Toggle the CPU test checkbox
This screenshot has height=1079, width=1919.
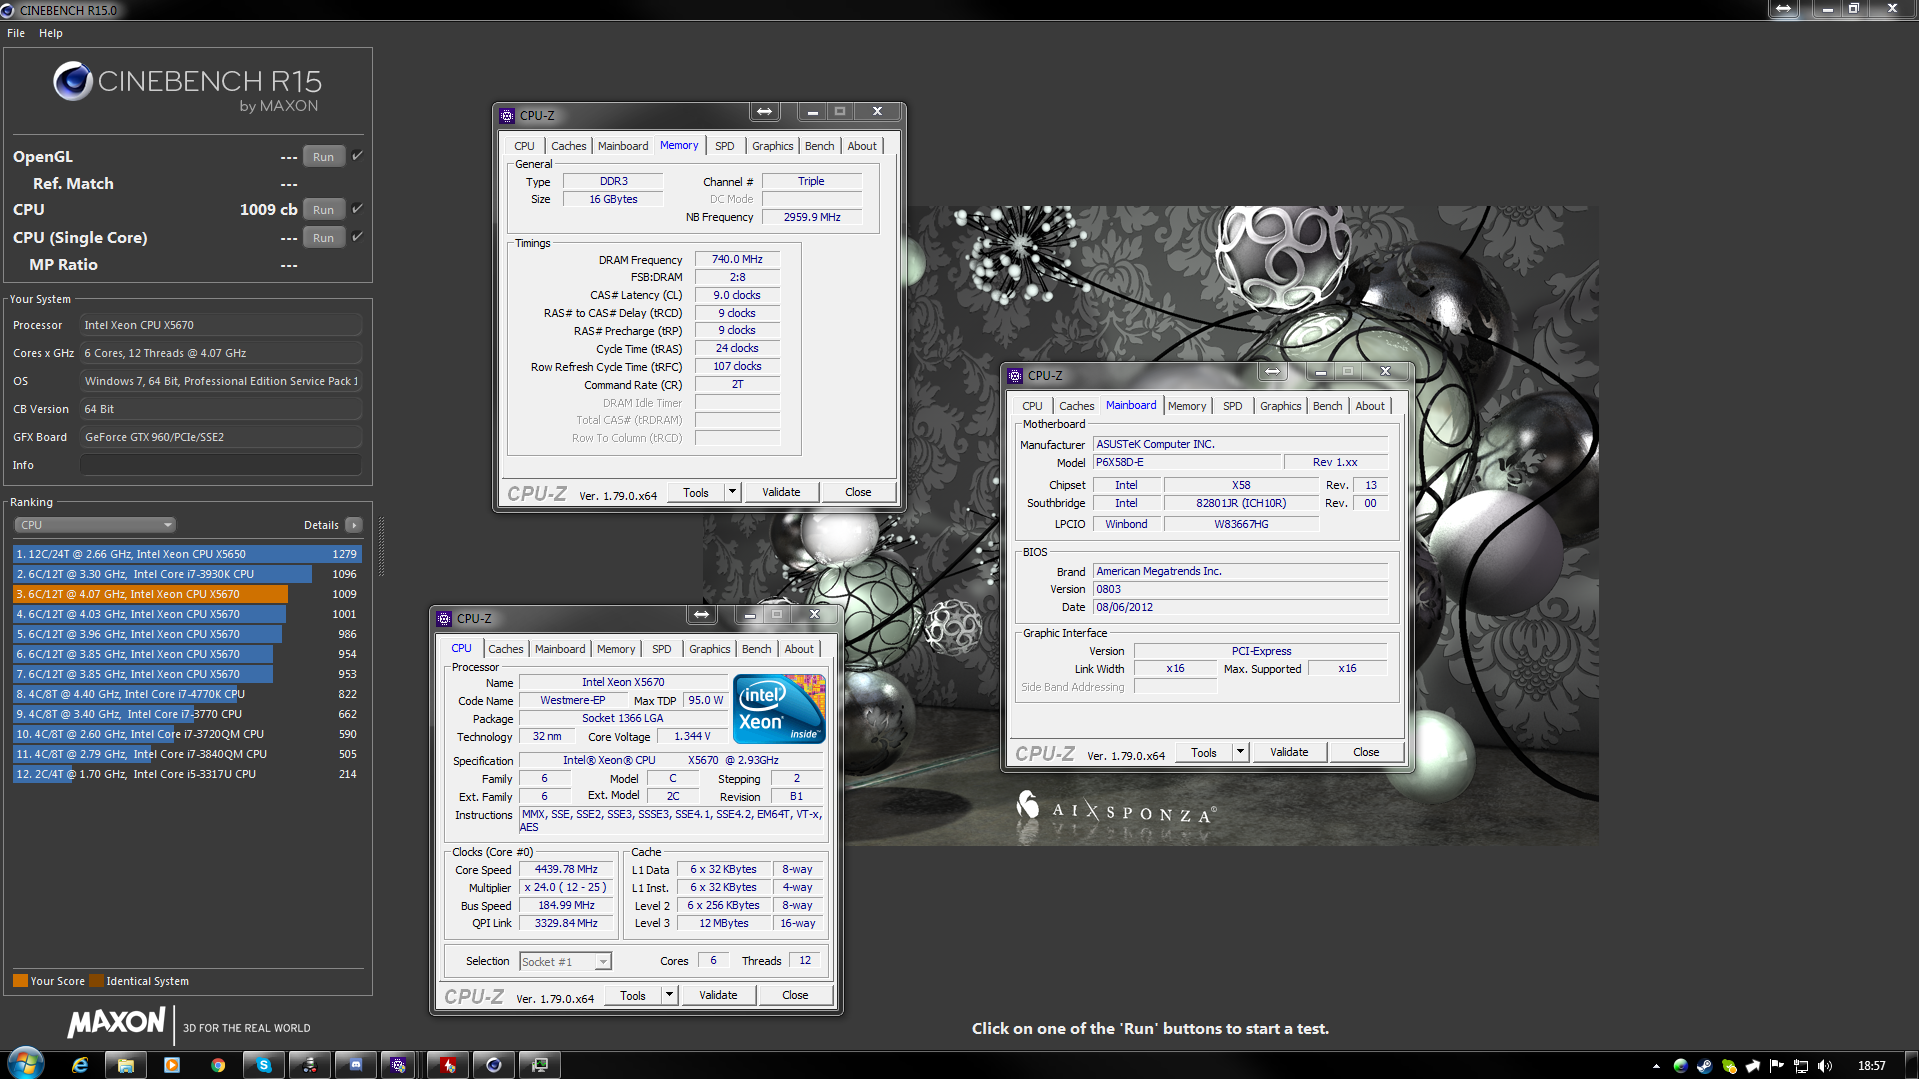tap(357, 208)
